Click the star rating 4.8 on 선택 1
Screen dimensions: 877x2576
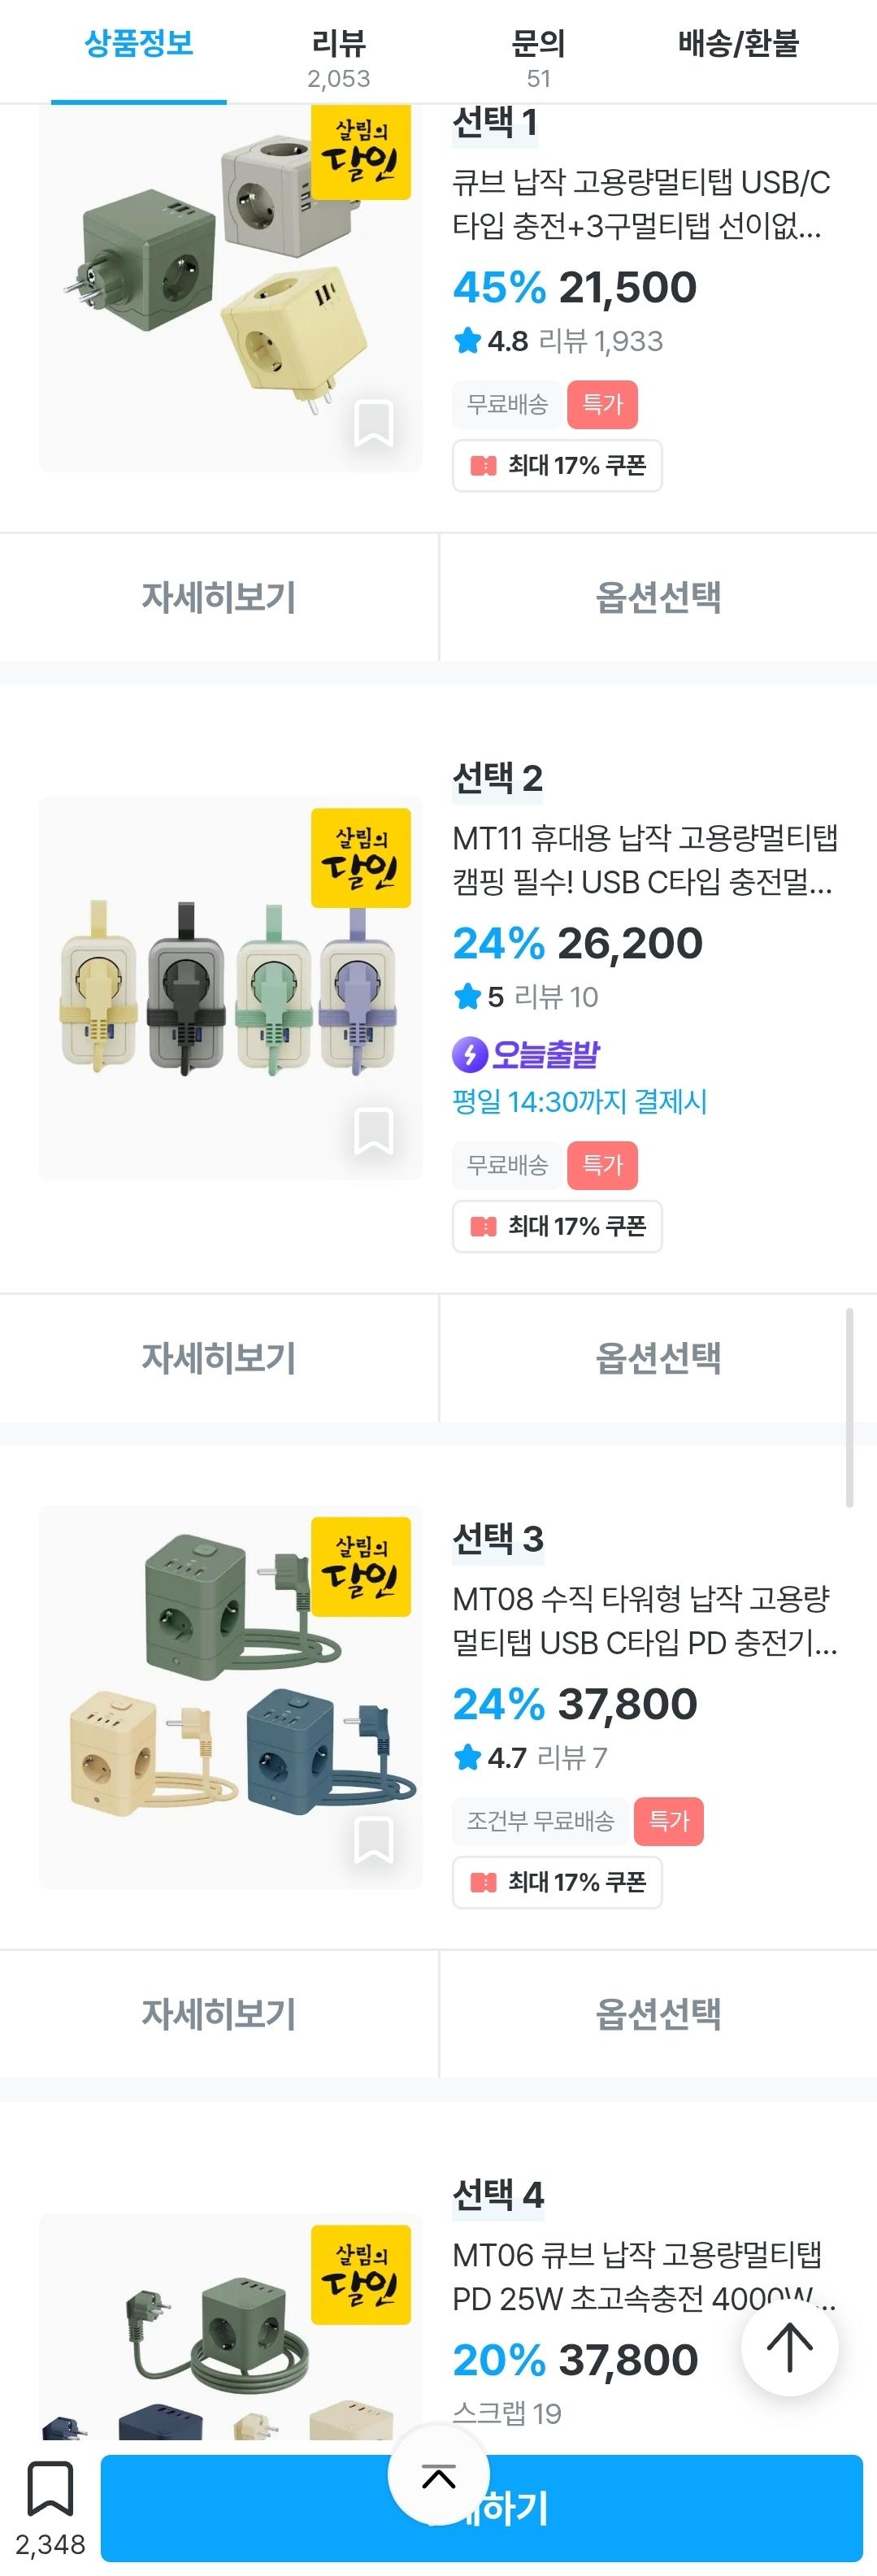(492, 342)
